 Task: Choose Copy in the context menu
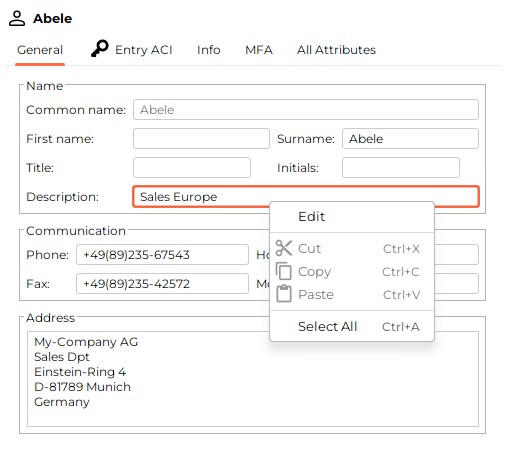[352, 272]
